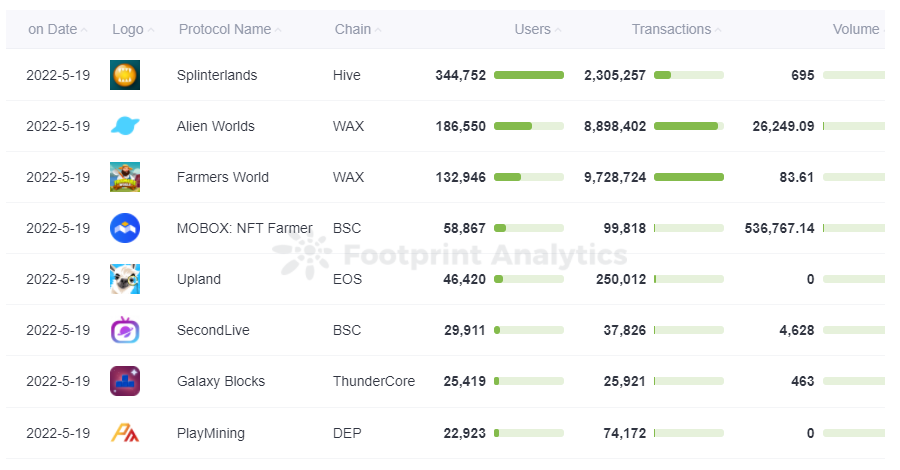Click the Upland transactions progress bar
The height and width of the screenshot is (470, 900).
tap(689, 279)
